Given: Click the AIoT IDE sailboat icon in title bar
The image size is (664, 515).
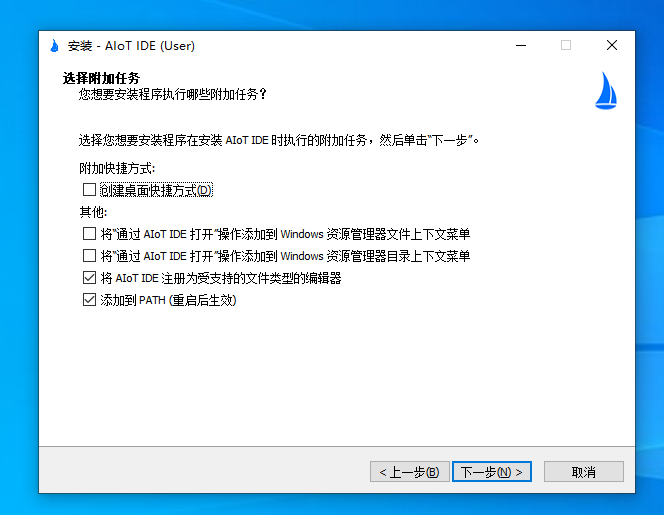Looking at the screenshot, I should tap(54, 45).
